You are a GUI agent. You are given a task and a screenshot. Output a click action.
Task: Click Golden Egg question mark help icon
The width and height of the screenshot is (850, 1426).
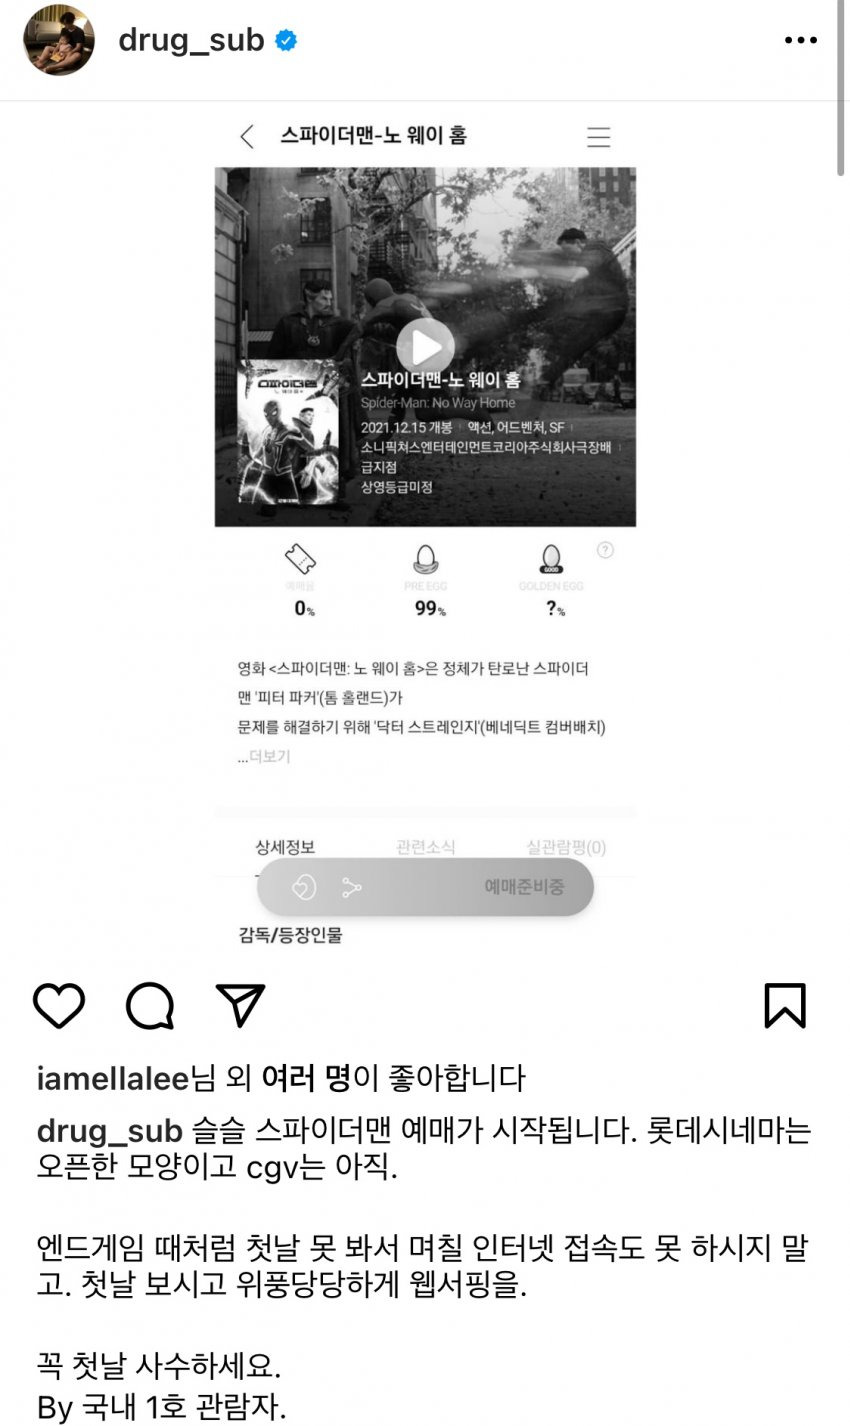605,550
